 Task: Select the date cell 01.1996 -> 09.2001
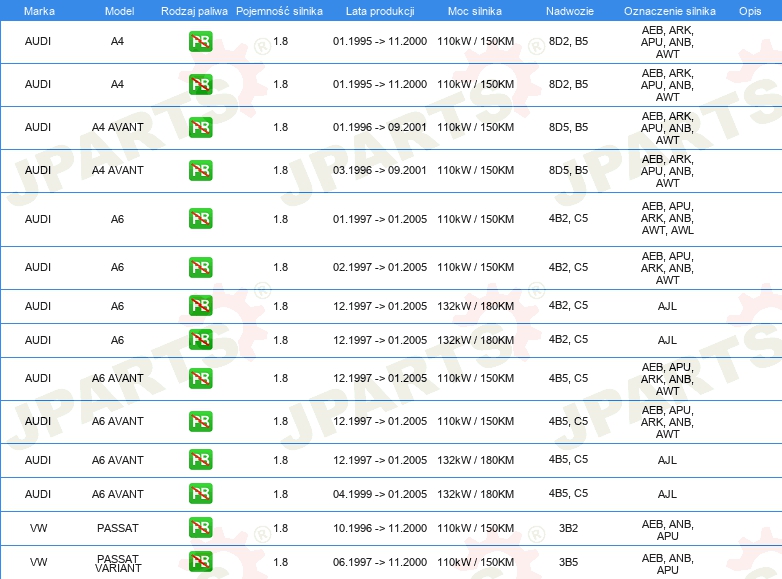coord(380,127)
